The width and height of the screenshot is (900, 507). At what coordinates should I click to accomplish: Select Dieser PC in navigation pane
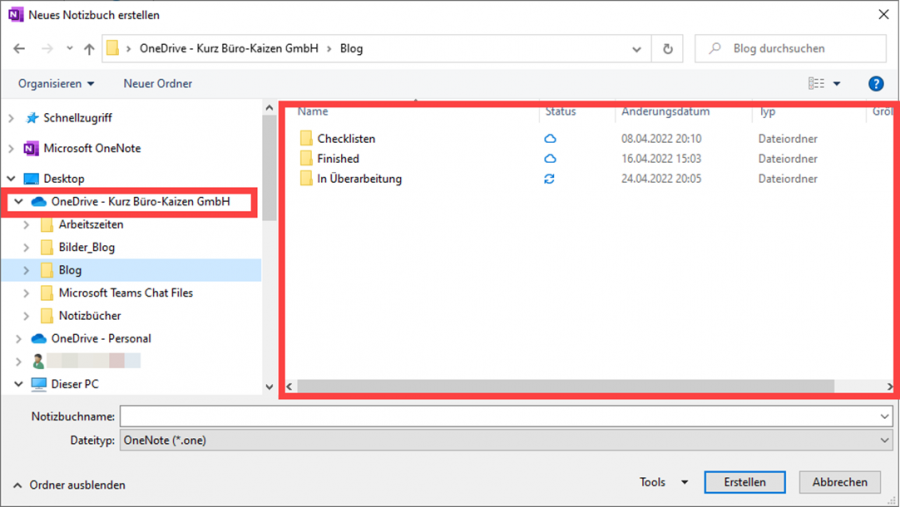[x=75, y=384]
